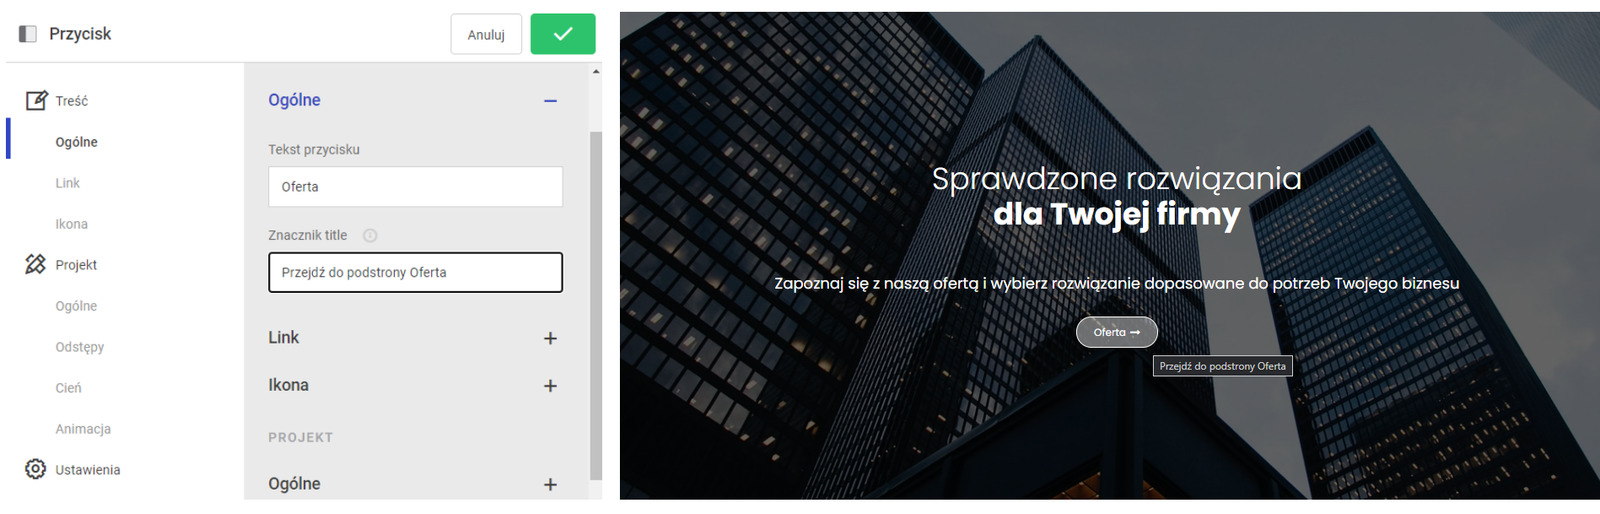Open Ustawienia in left sidebar

click(x=88, y=470)
